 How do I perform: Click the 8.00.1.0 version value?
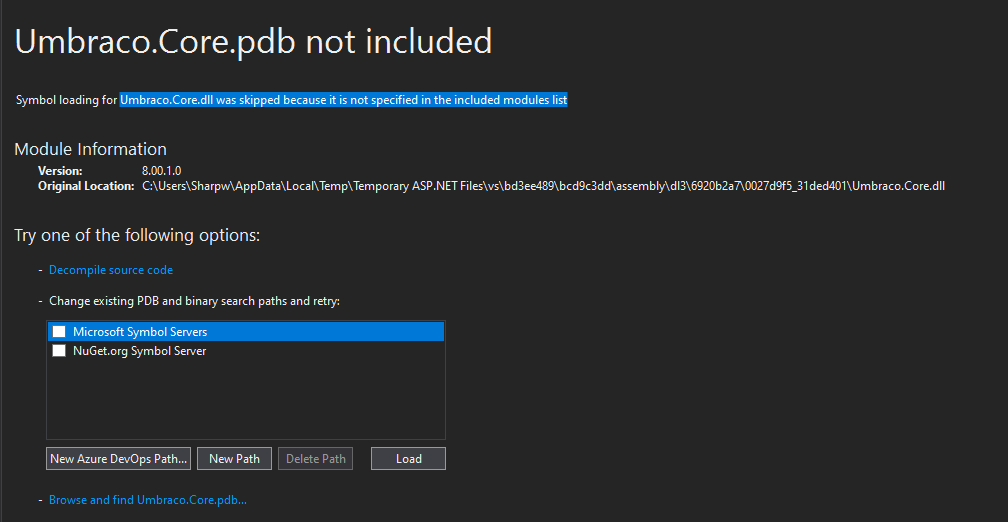tap(161, 171)
